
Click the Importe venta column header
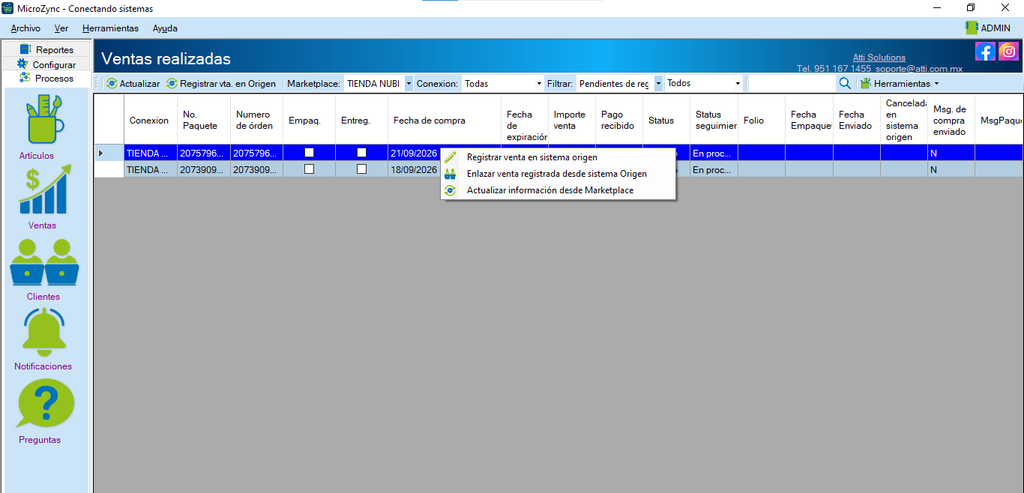(x=572, y=120)
